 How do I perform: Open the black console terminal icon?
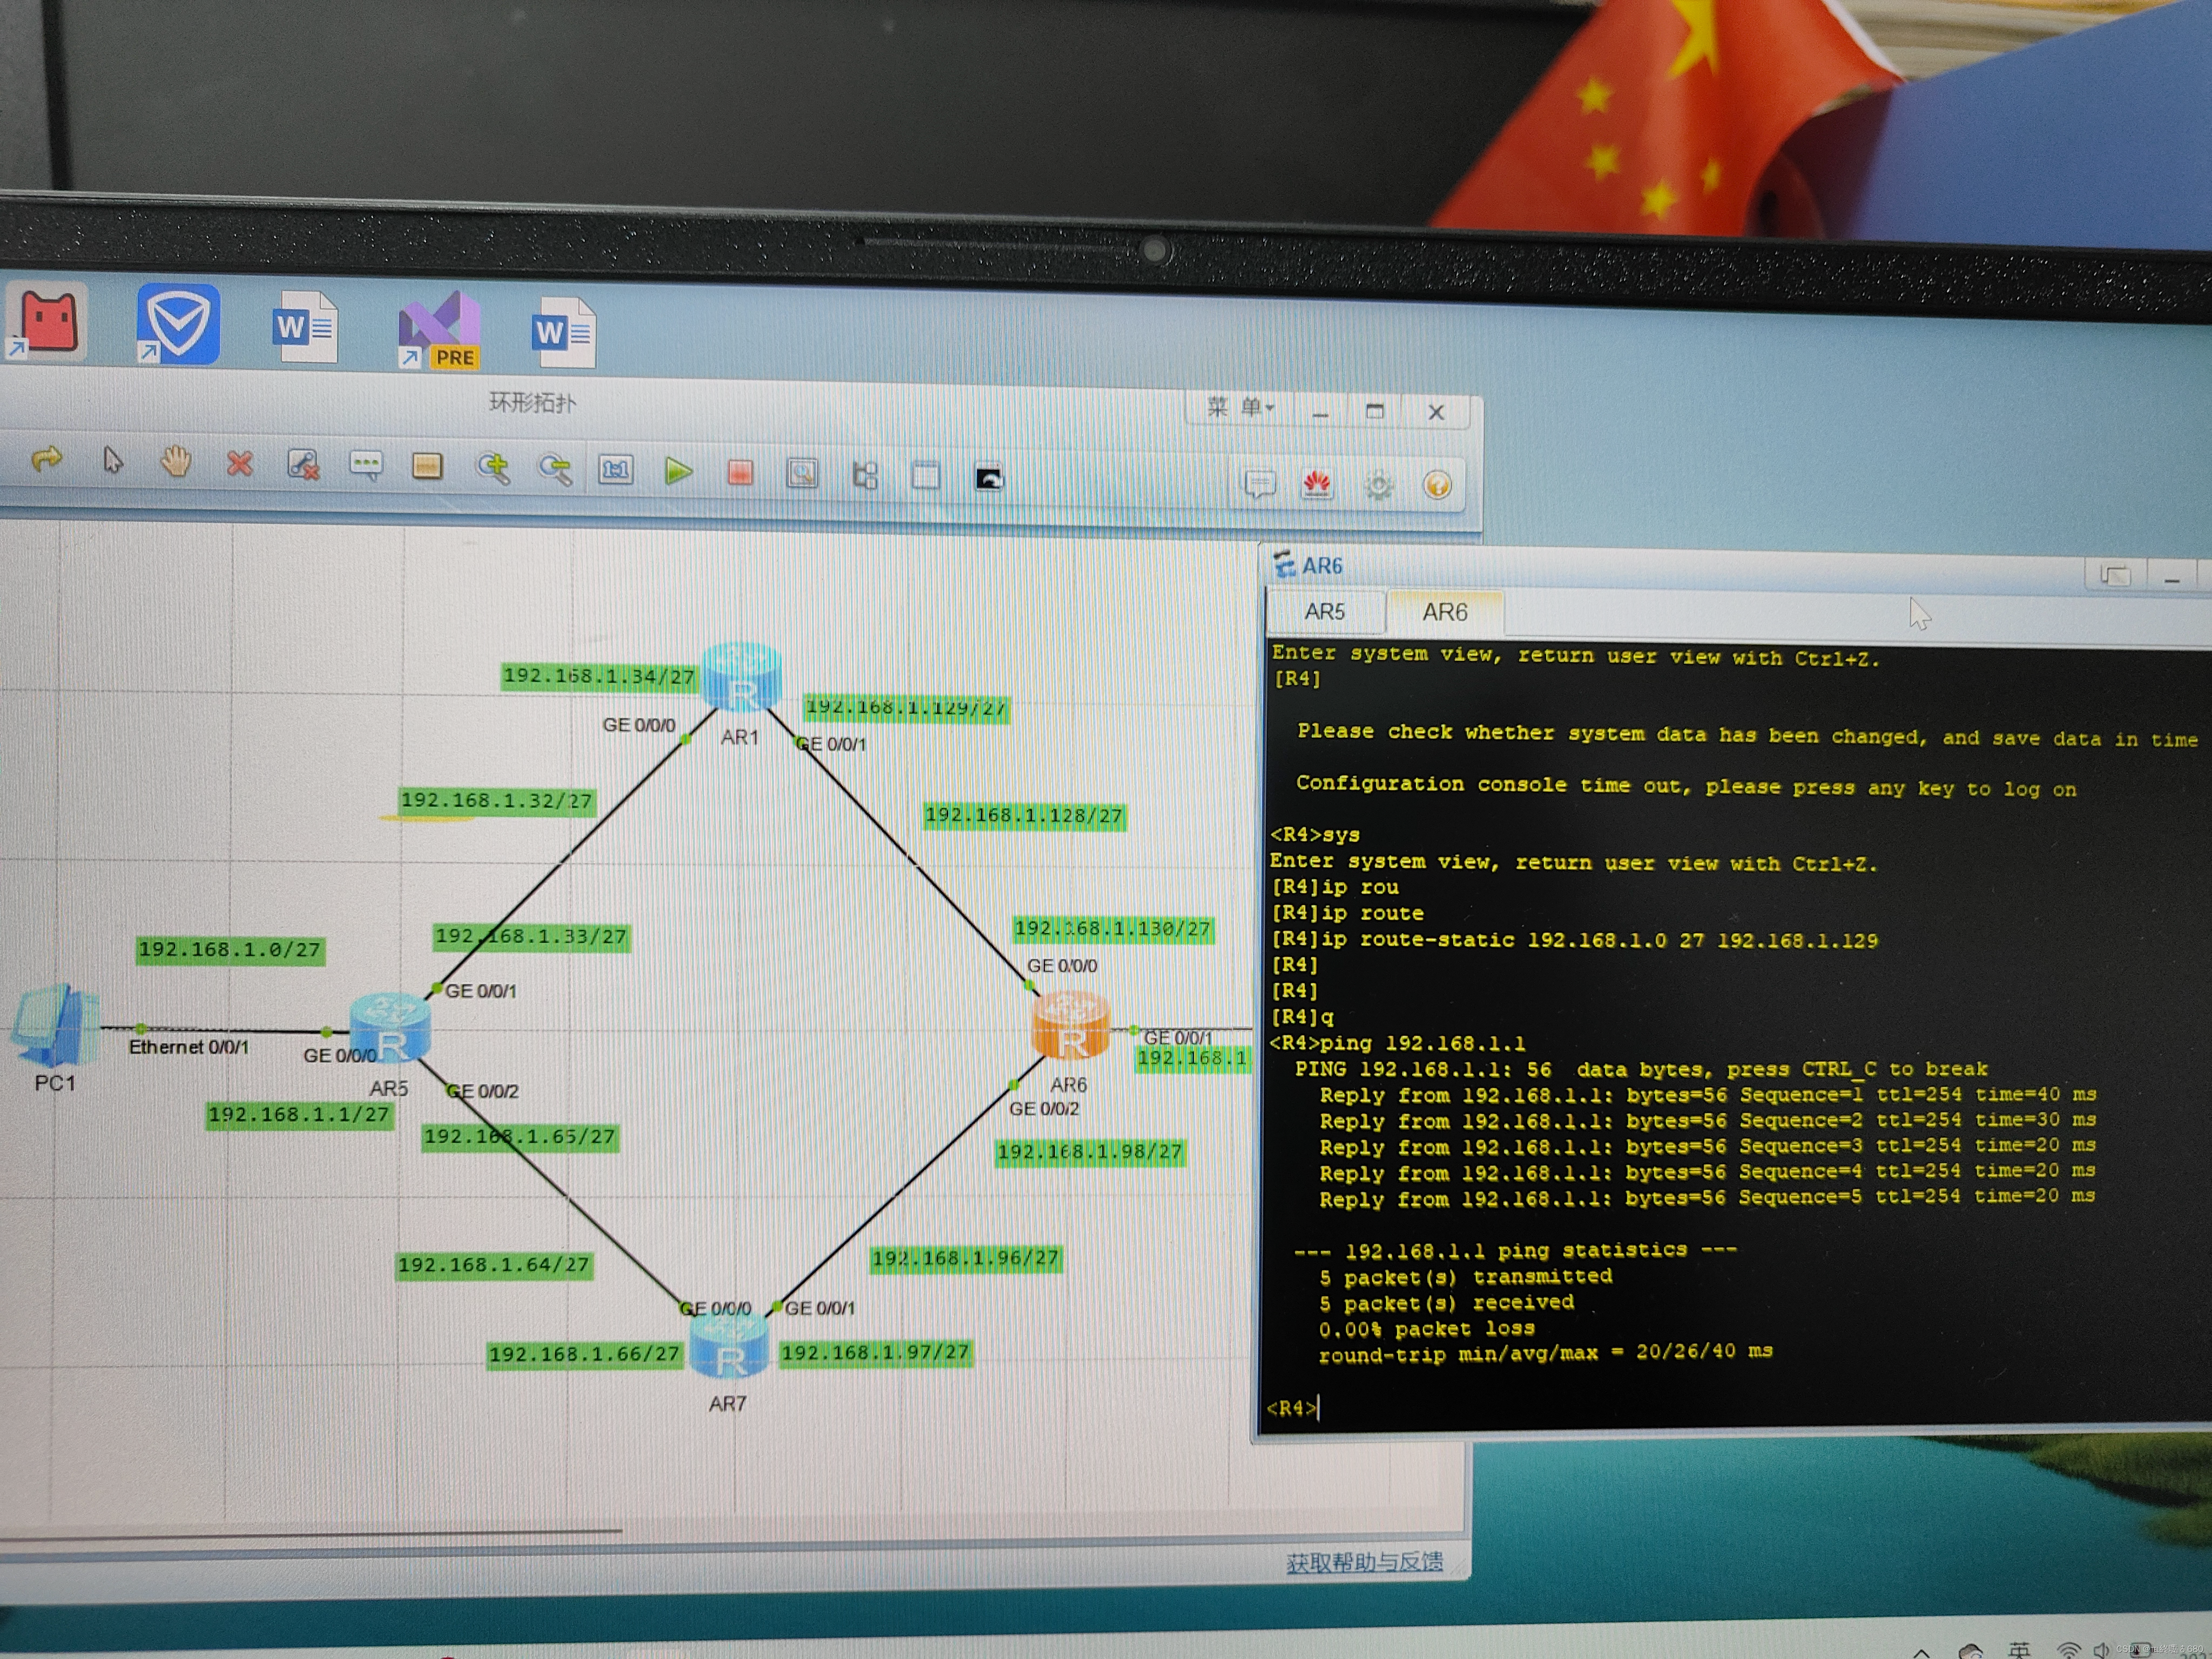989,478
